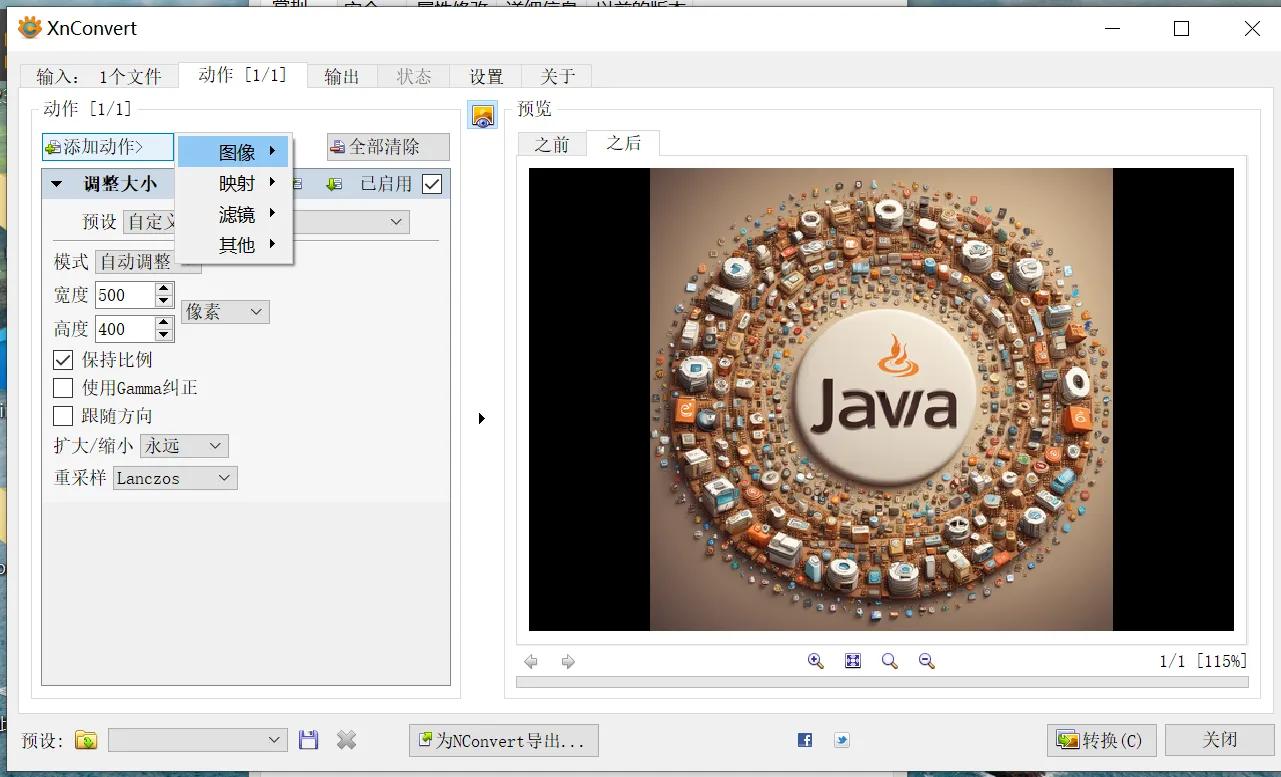Switch to the 输入 input tab
Image resolution: width=1281 pixels, height=777 pixels.
99,76
